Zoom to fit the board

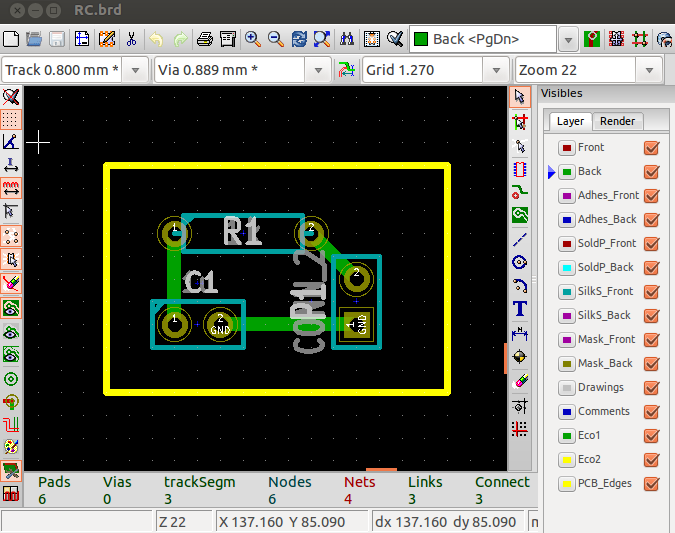322,39
